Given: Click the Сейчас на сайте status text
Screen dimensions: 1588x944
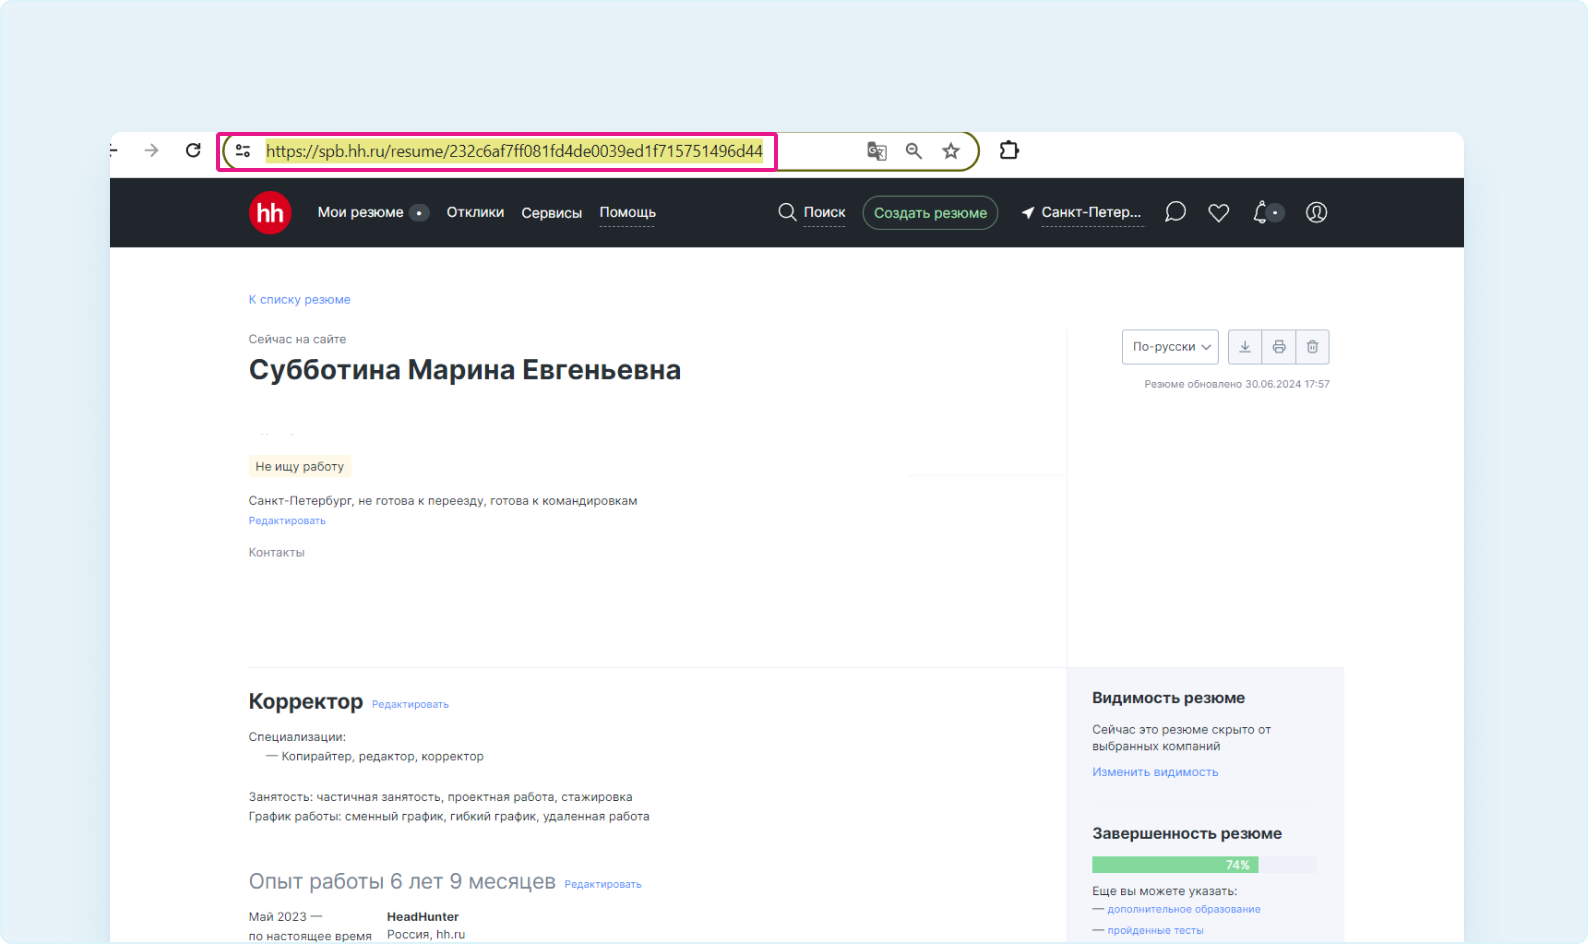Looking at the screenshot, I should click(x=297, y=339).
